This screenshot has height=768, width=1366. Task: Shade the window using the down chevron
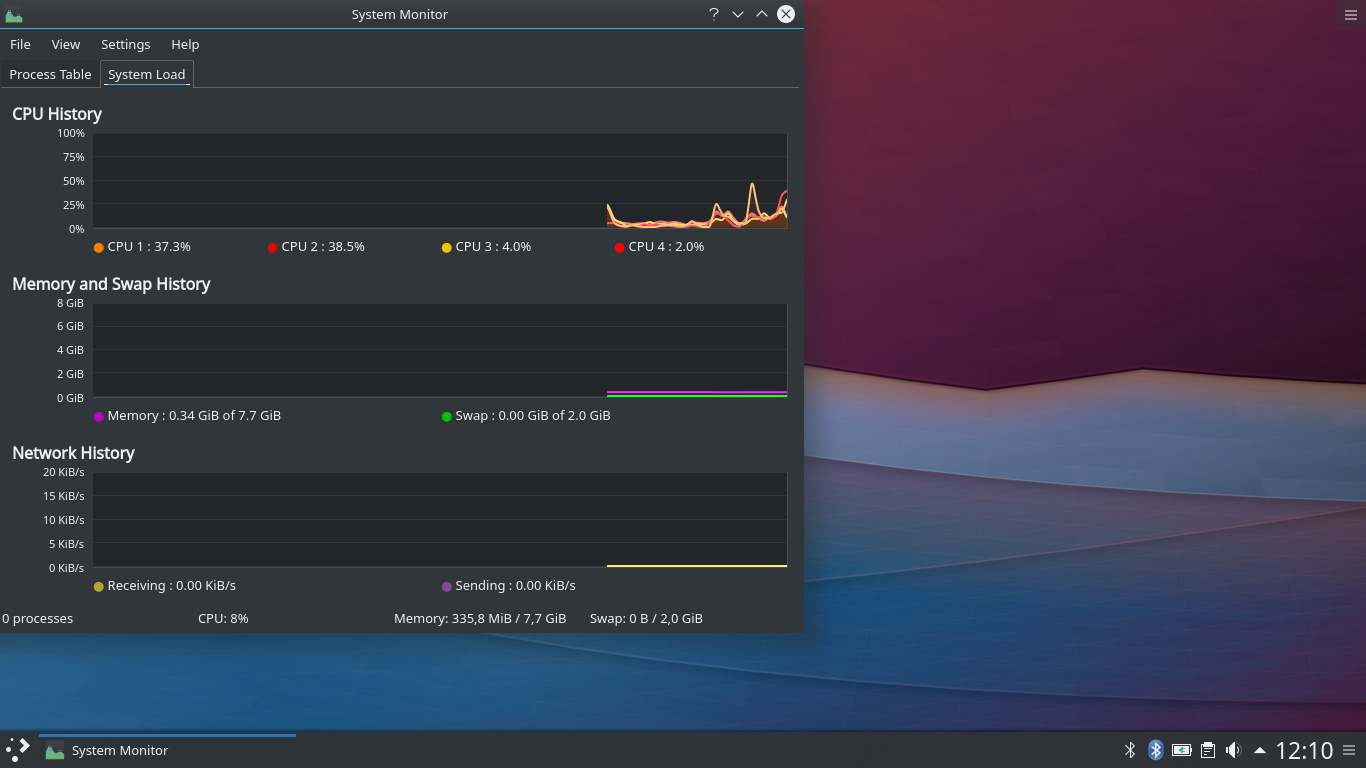tap(738, 14)
